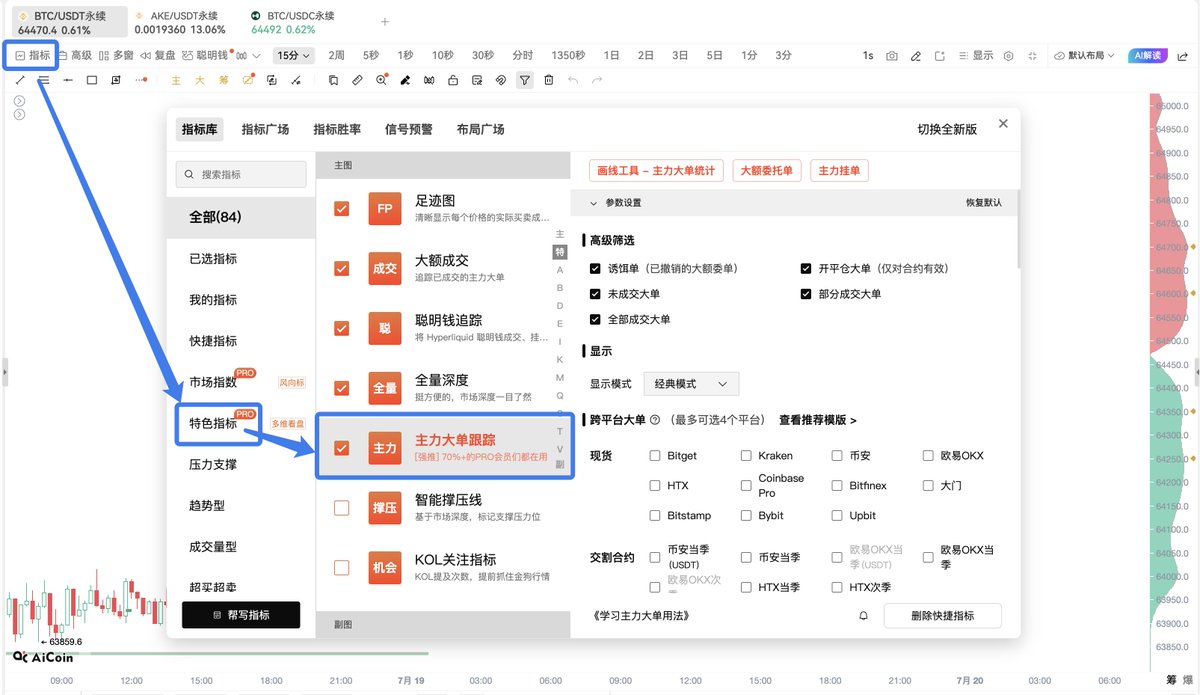Click the share export icon
The height and width of the screenshot is (695, 1200).
1183,56
